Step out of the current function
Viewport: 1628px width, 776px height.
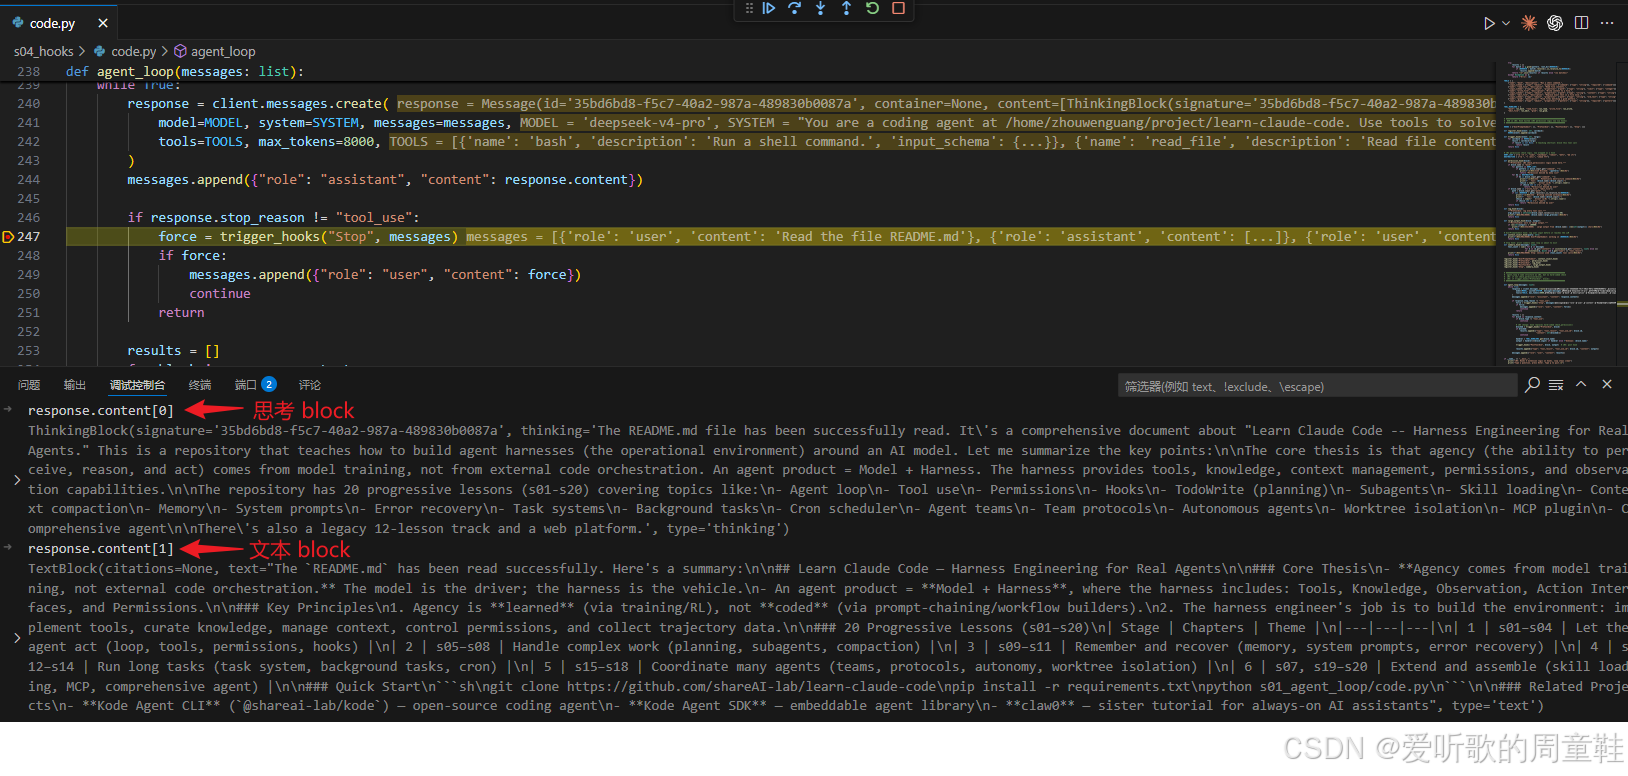pos(846,8)
